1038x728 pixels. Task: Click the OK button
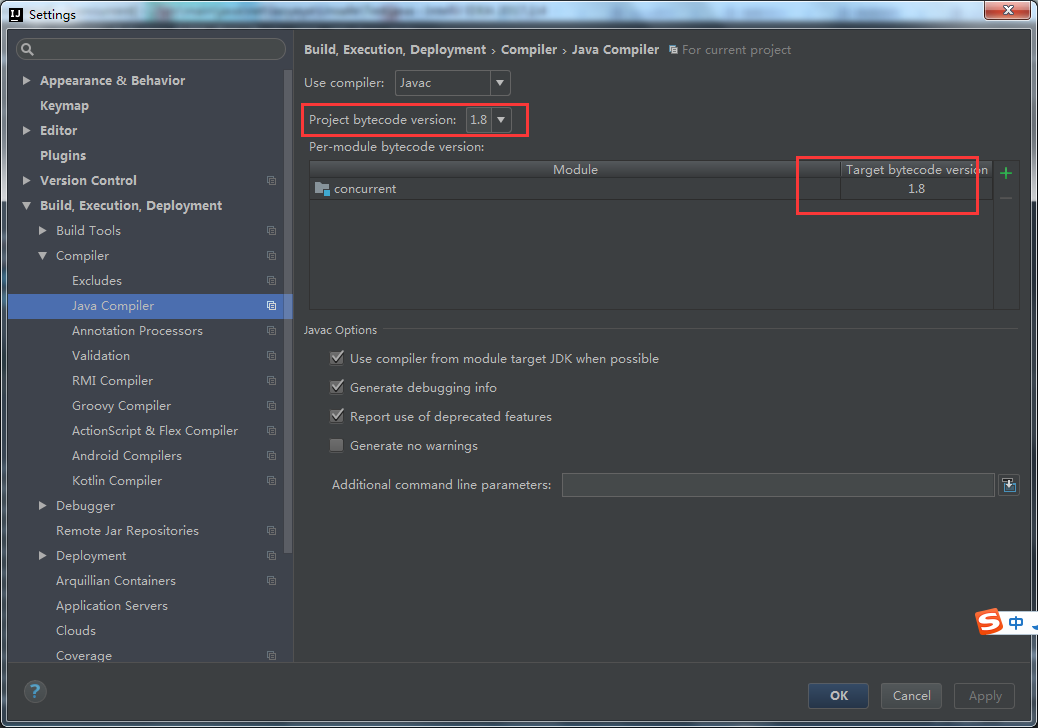coord(838,696)
